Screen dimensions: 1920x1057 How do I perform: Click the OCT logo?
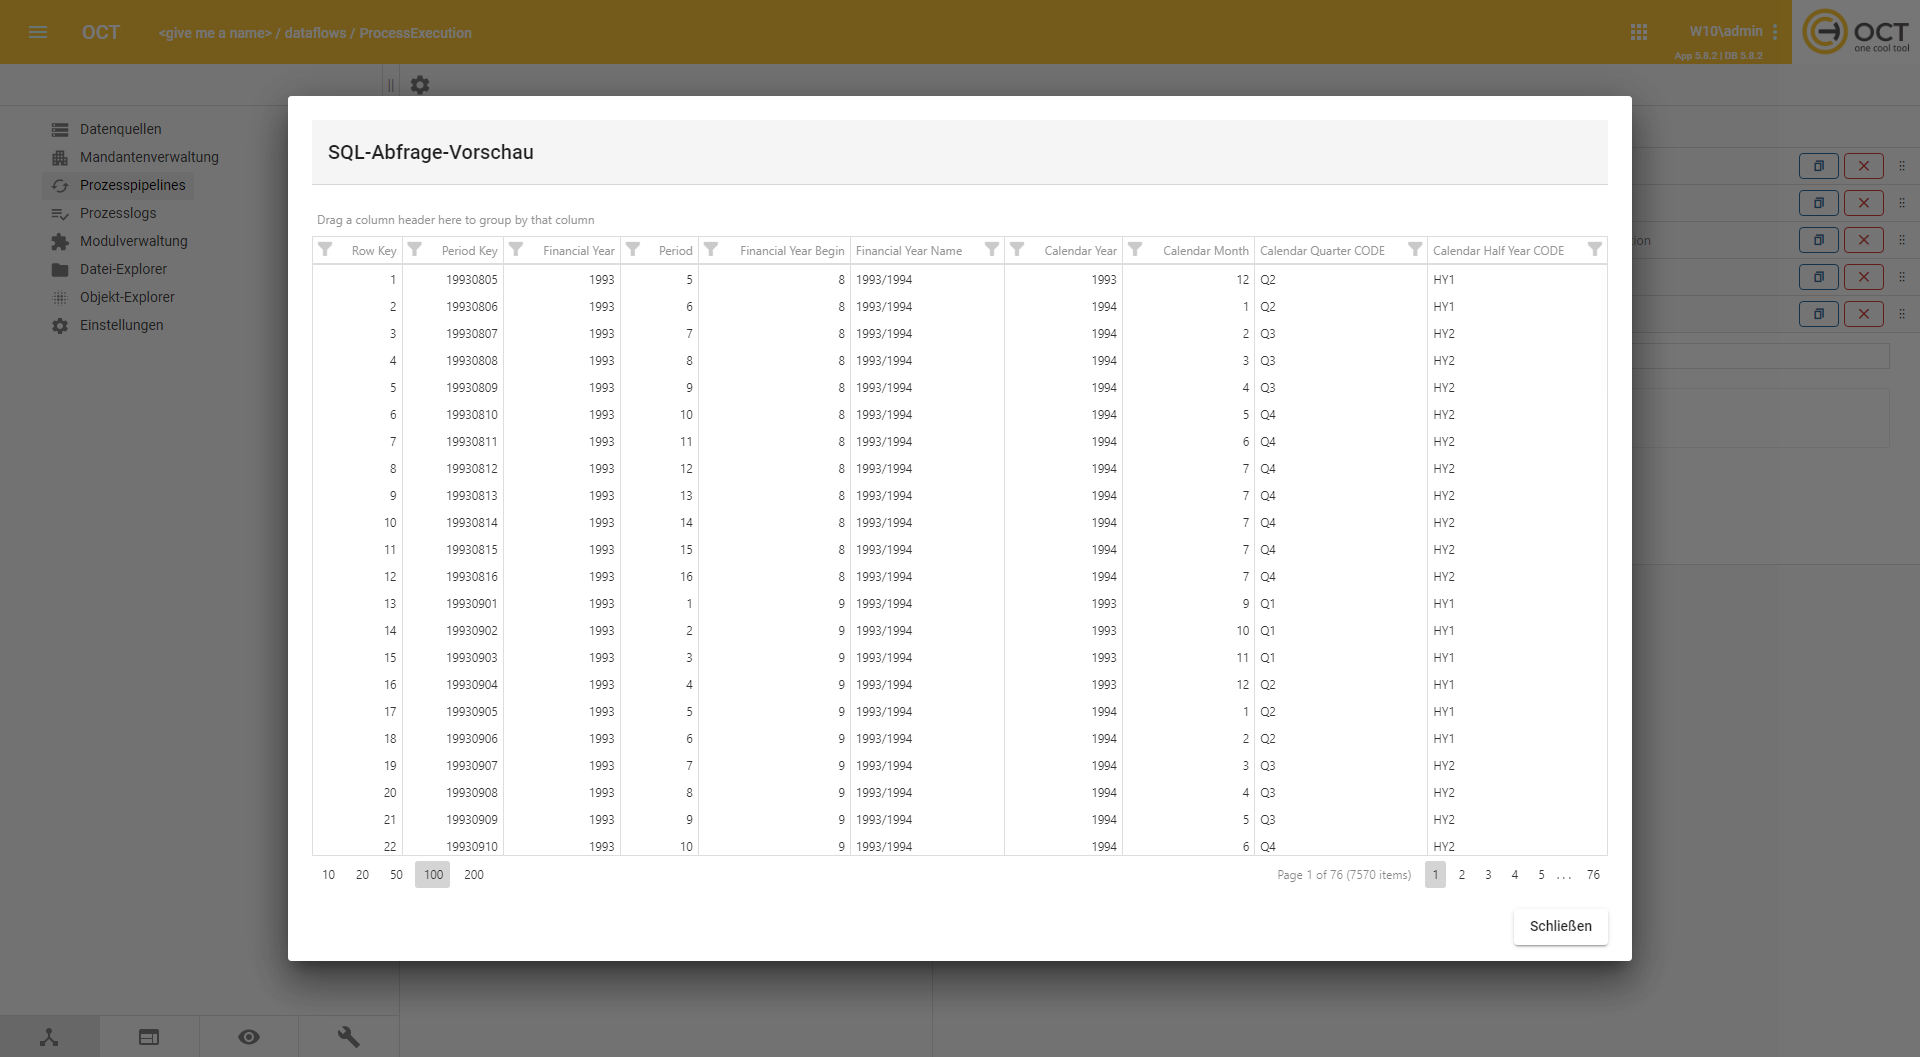(1857, 31)
